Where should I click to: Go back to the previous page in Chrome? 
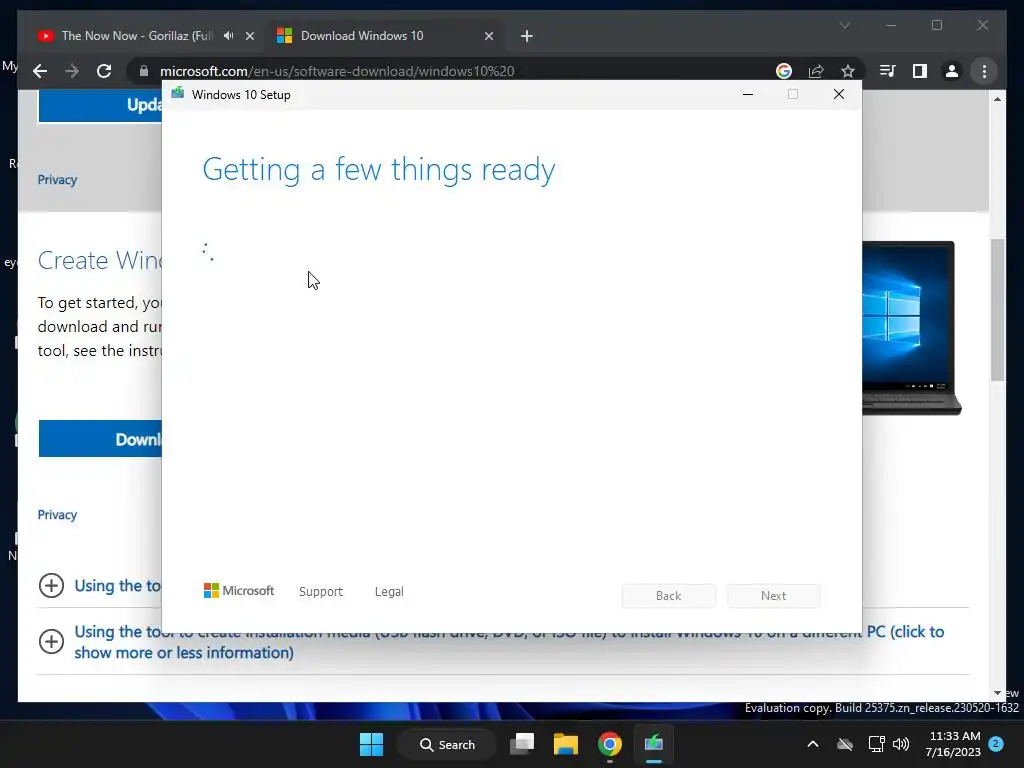click(40, 71)
